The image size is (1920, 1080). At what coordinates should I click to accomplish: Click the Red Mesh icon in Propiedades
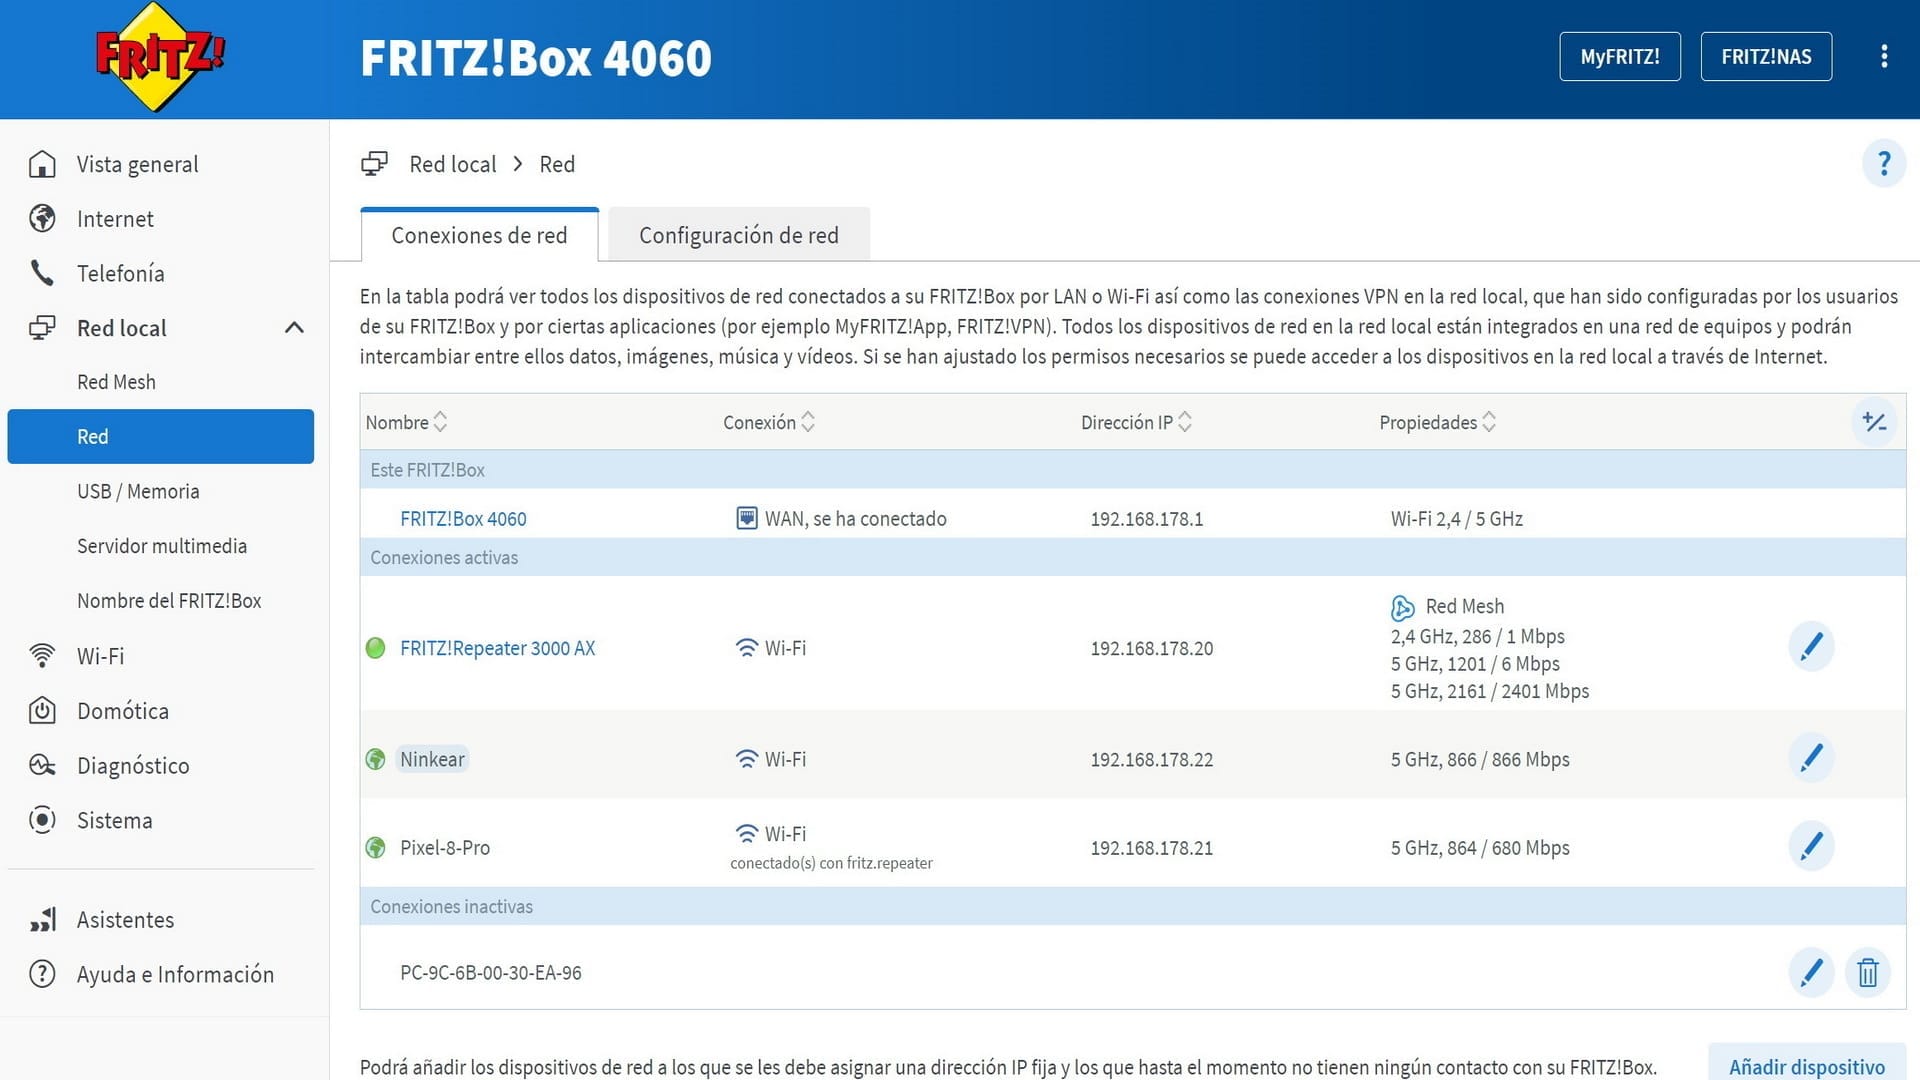pyautogui.click(x=1402, y=607)
